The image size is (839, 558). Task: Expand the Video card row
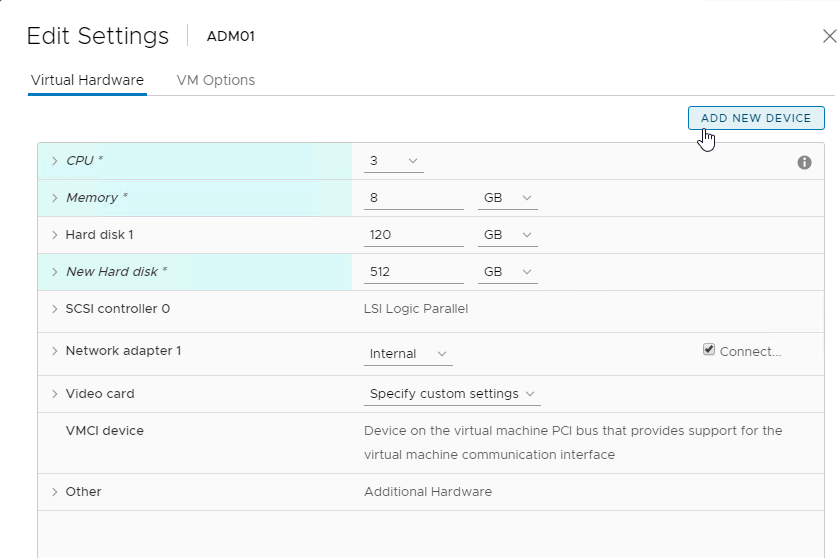[x=55, y=394]
